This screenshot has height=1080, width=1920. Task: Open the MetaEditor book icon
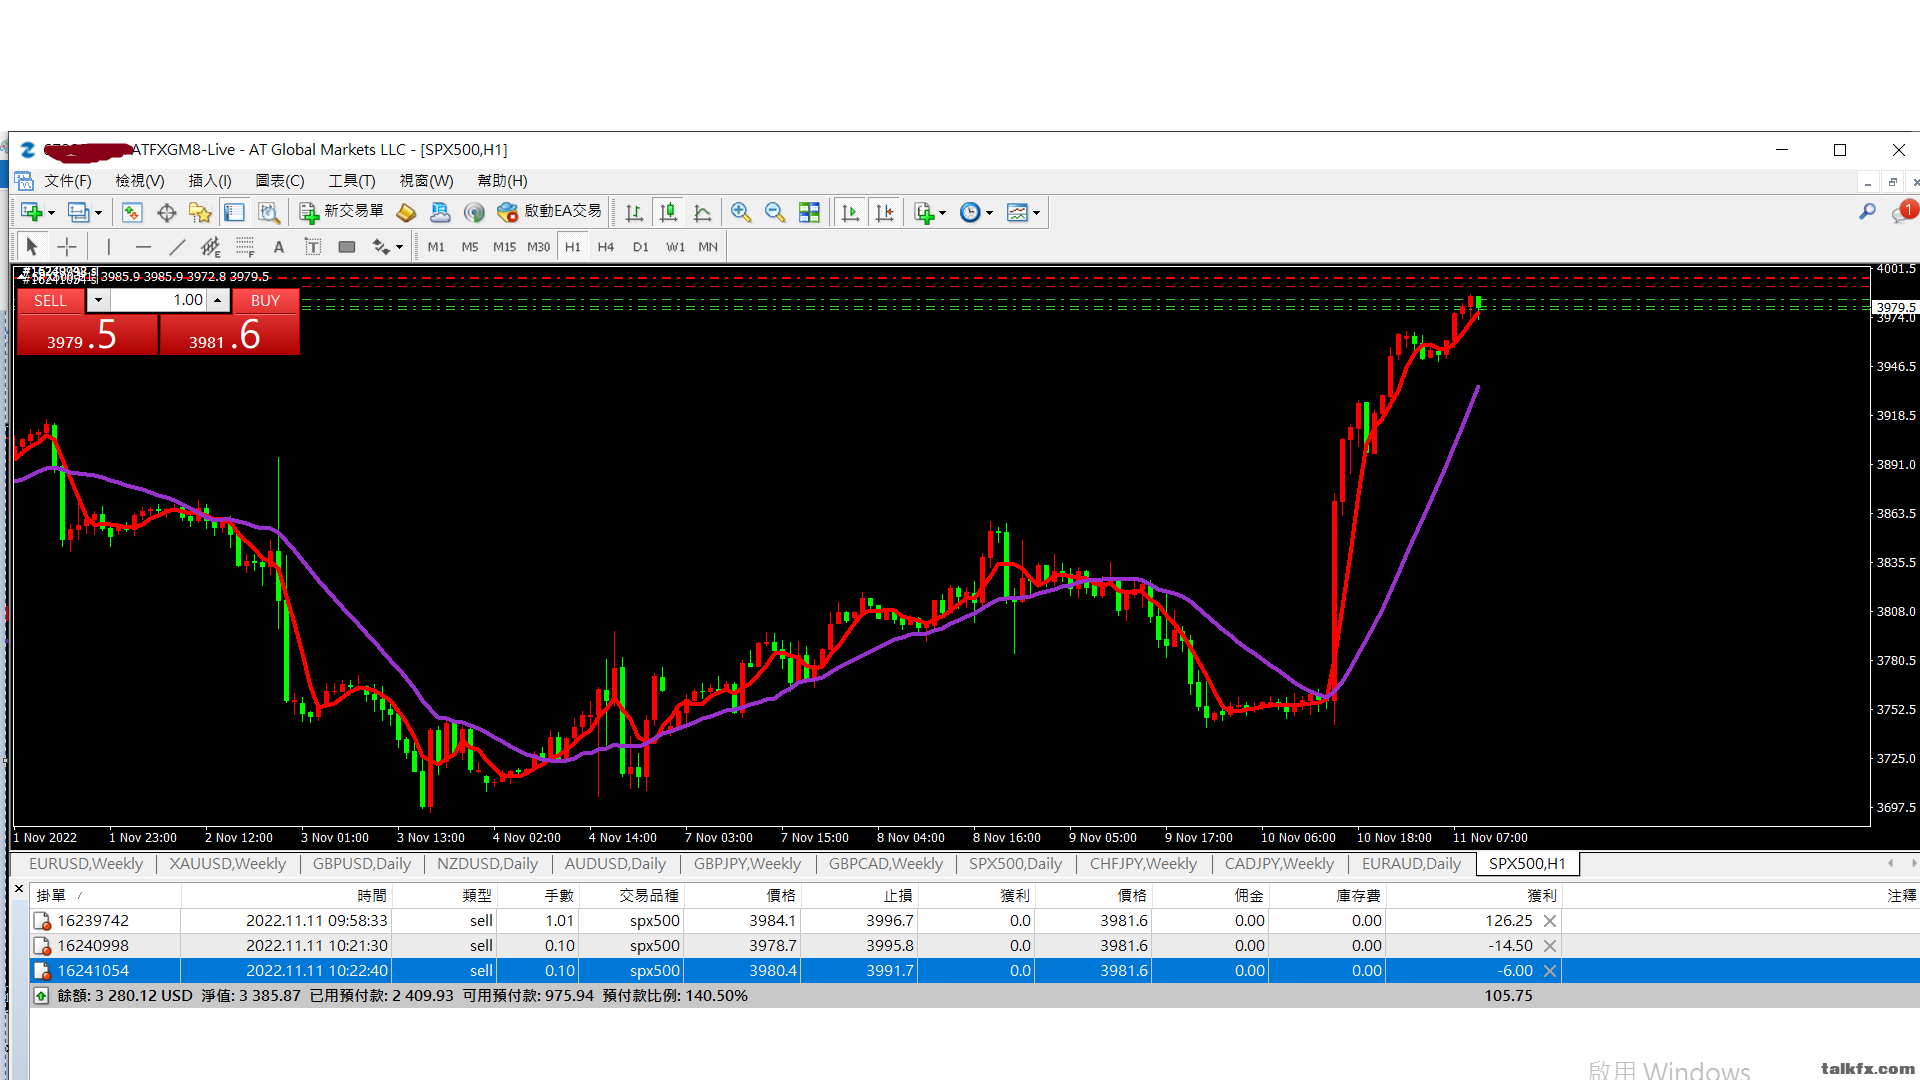tap(406, 212)
